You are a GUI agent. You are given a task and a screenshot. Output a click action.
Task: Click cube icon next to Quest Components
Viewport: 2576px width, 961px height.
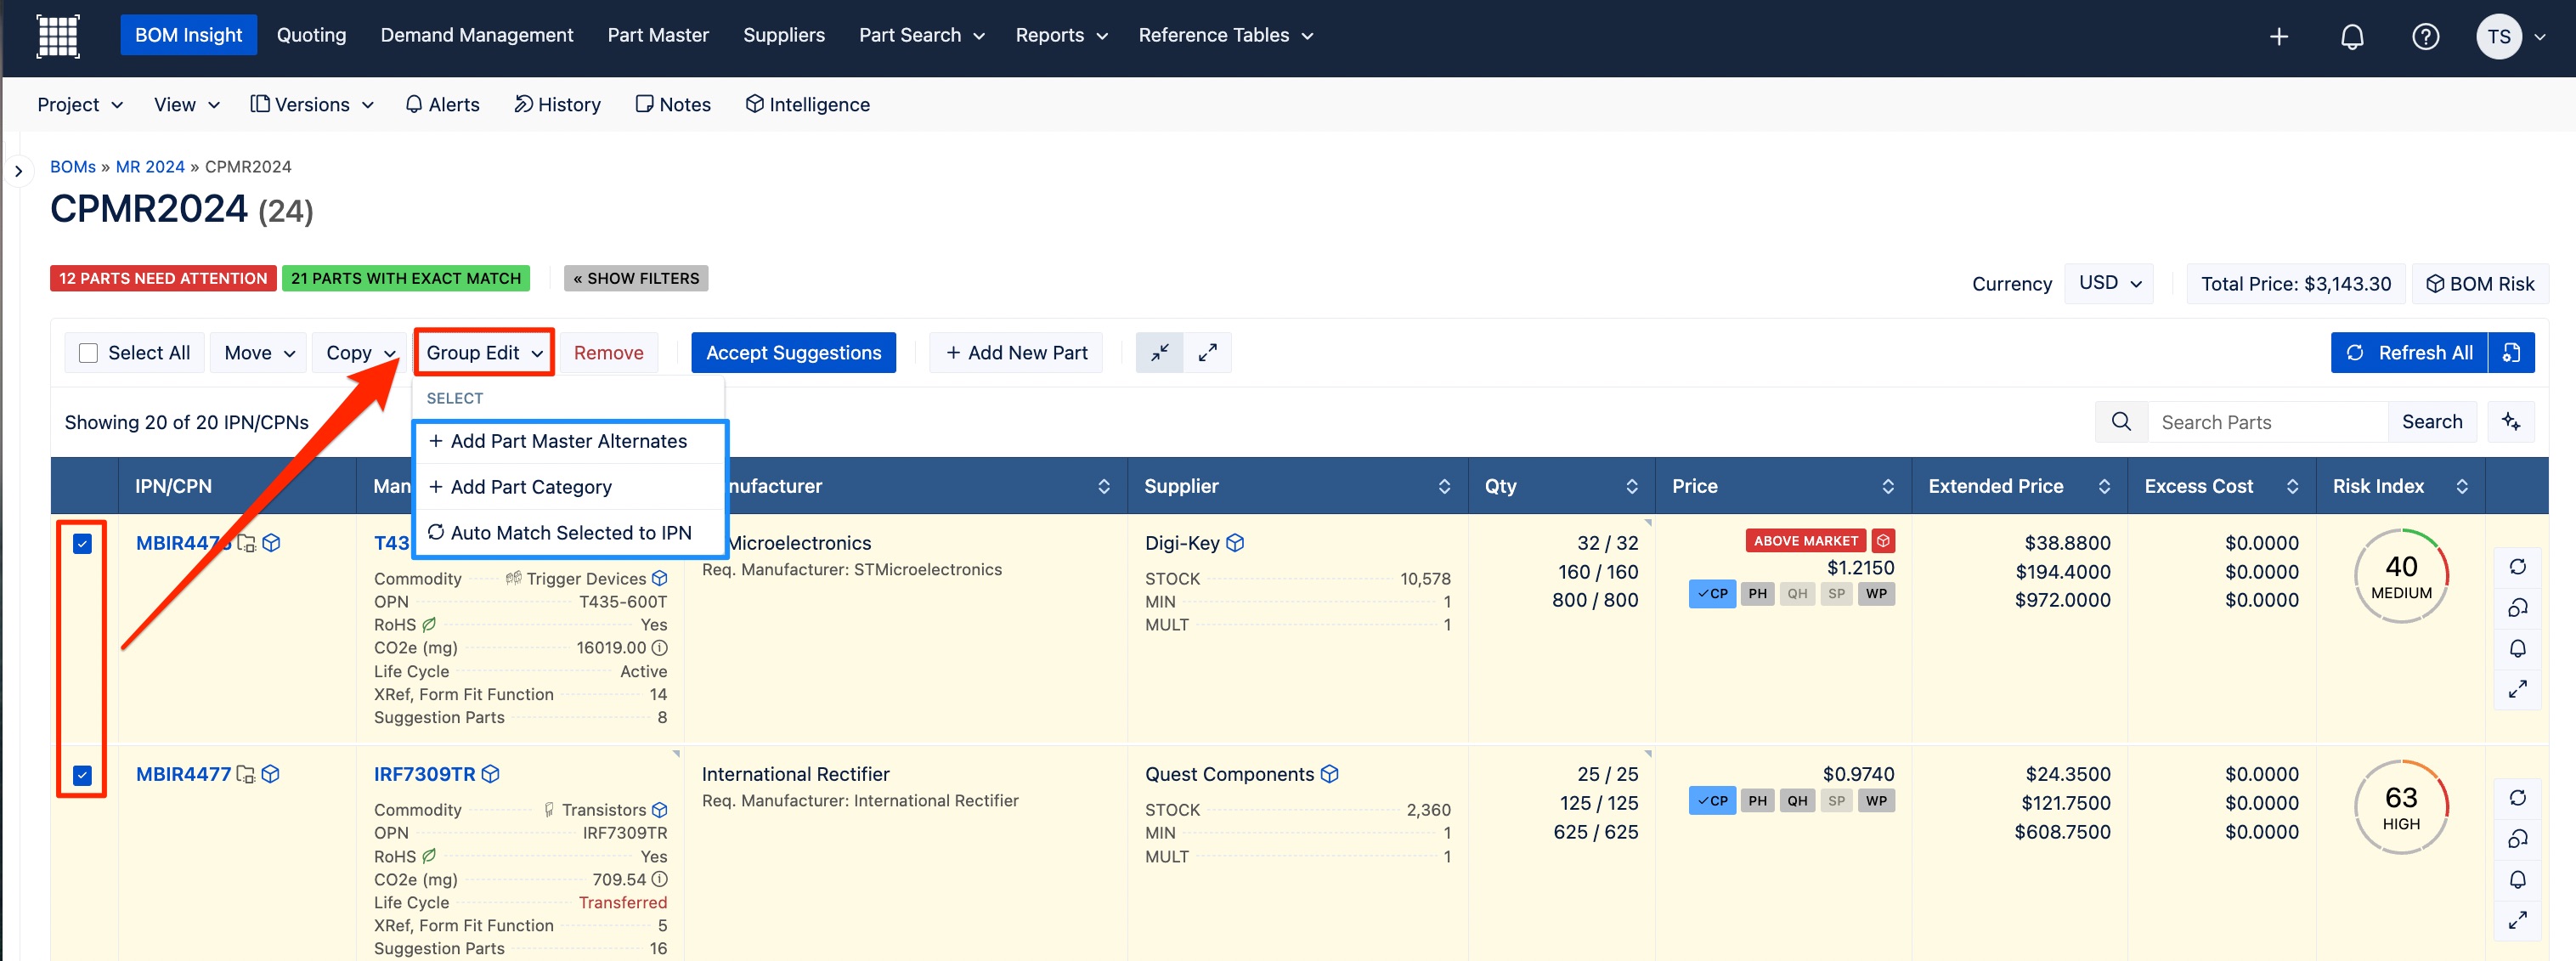1329,774
